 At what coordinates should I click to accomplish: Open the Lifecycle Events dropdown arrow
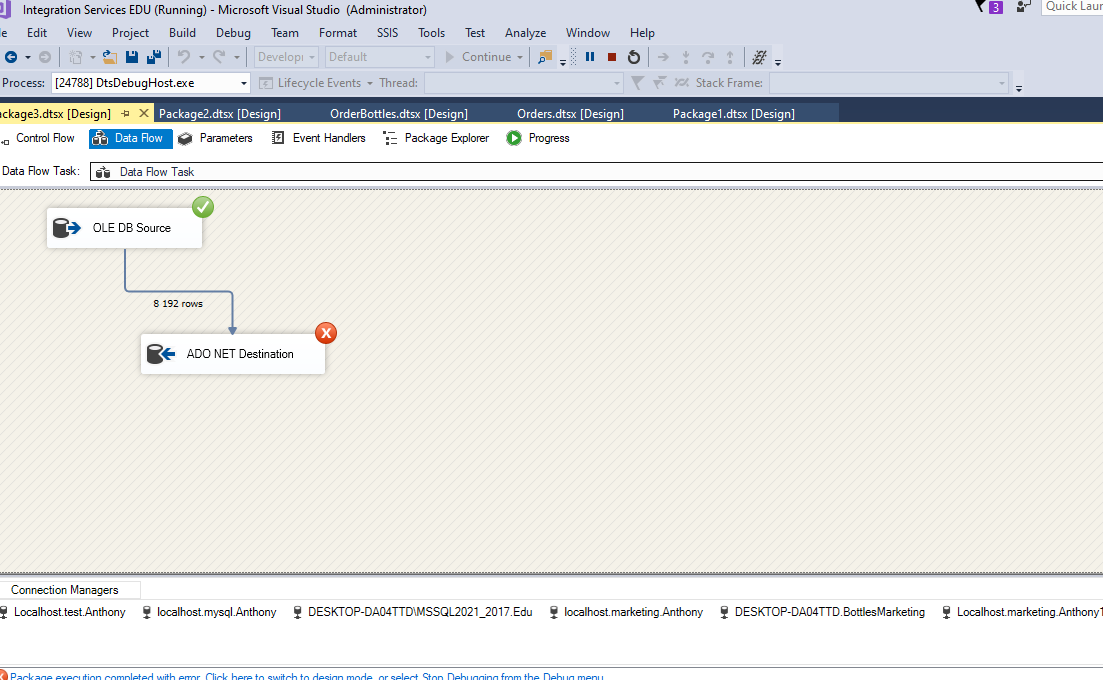tap(369, 83)
